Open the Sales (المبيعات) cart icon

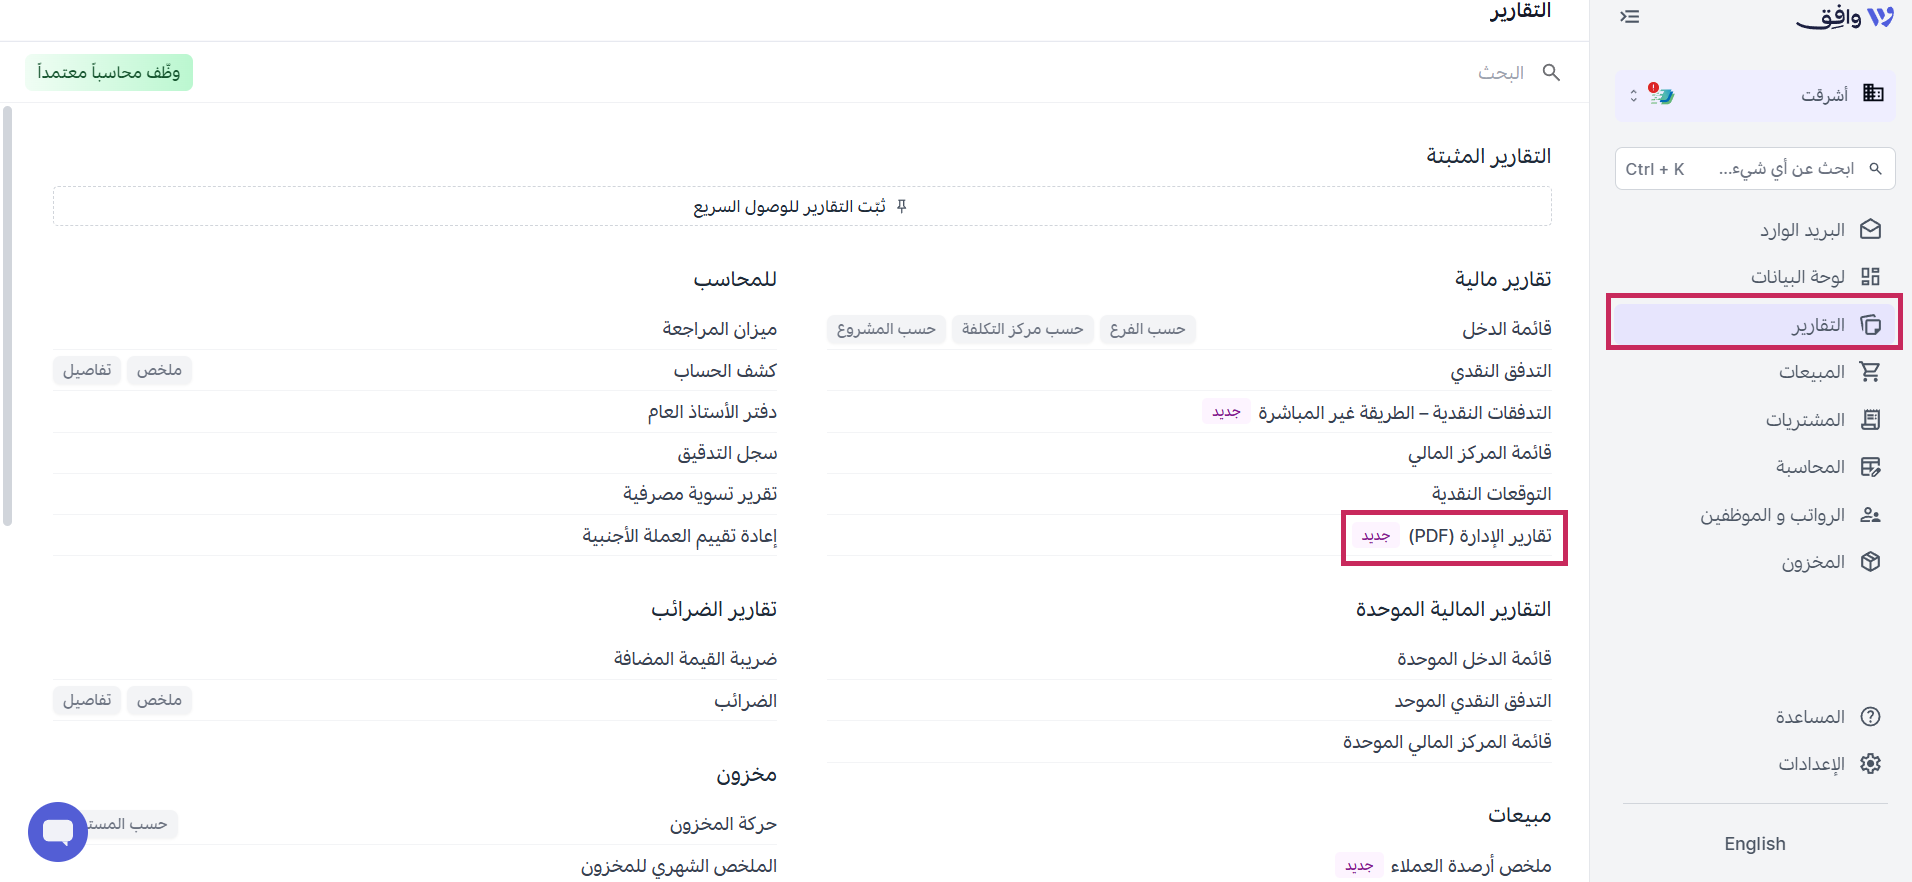[1870, 372]
